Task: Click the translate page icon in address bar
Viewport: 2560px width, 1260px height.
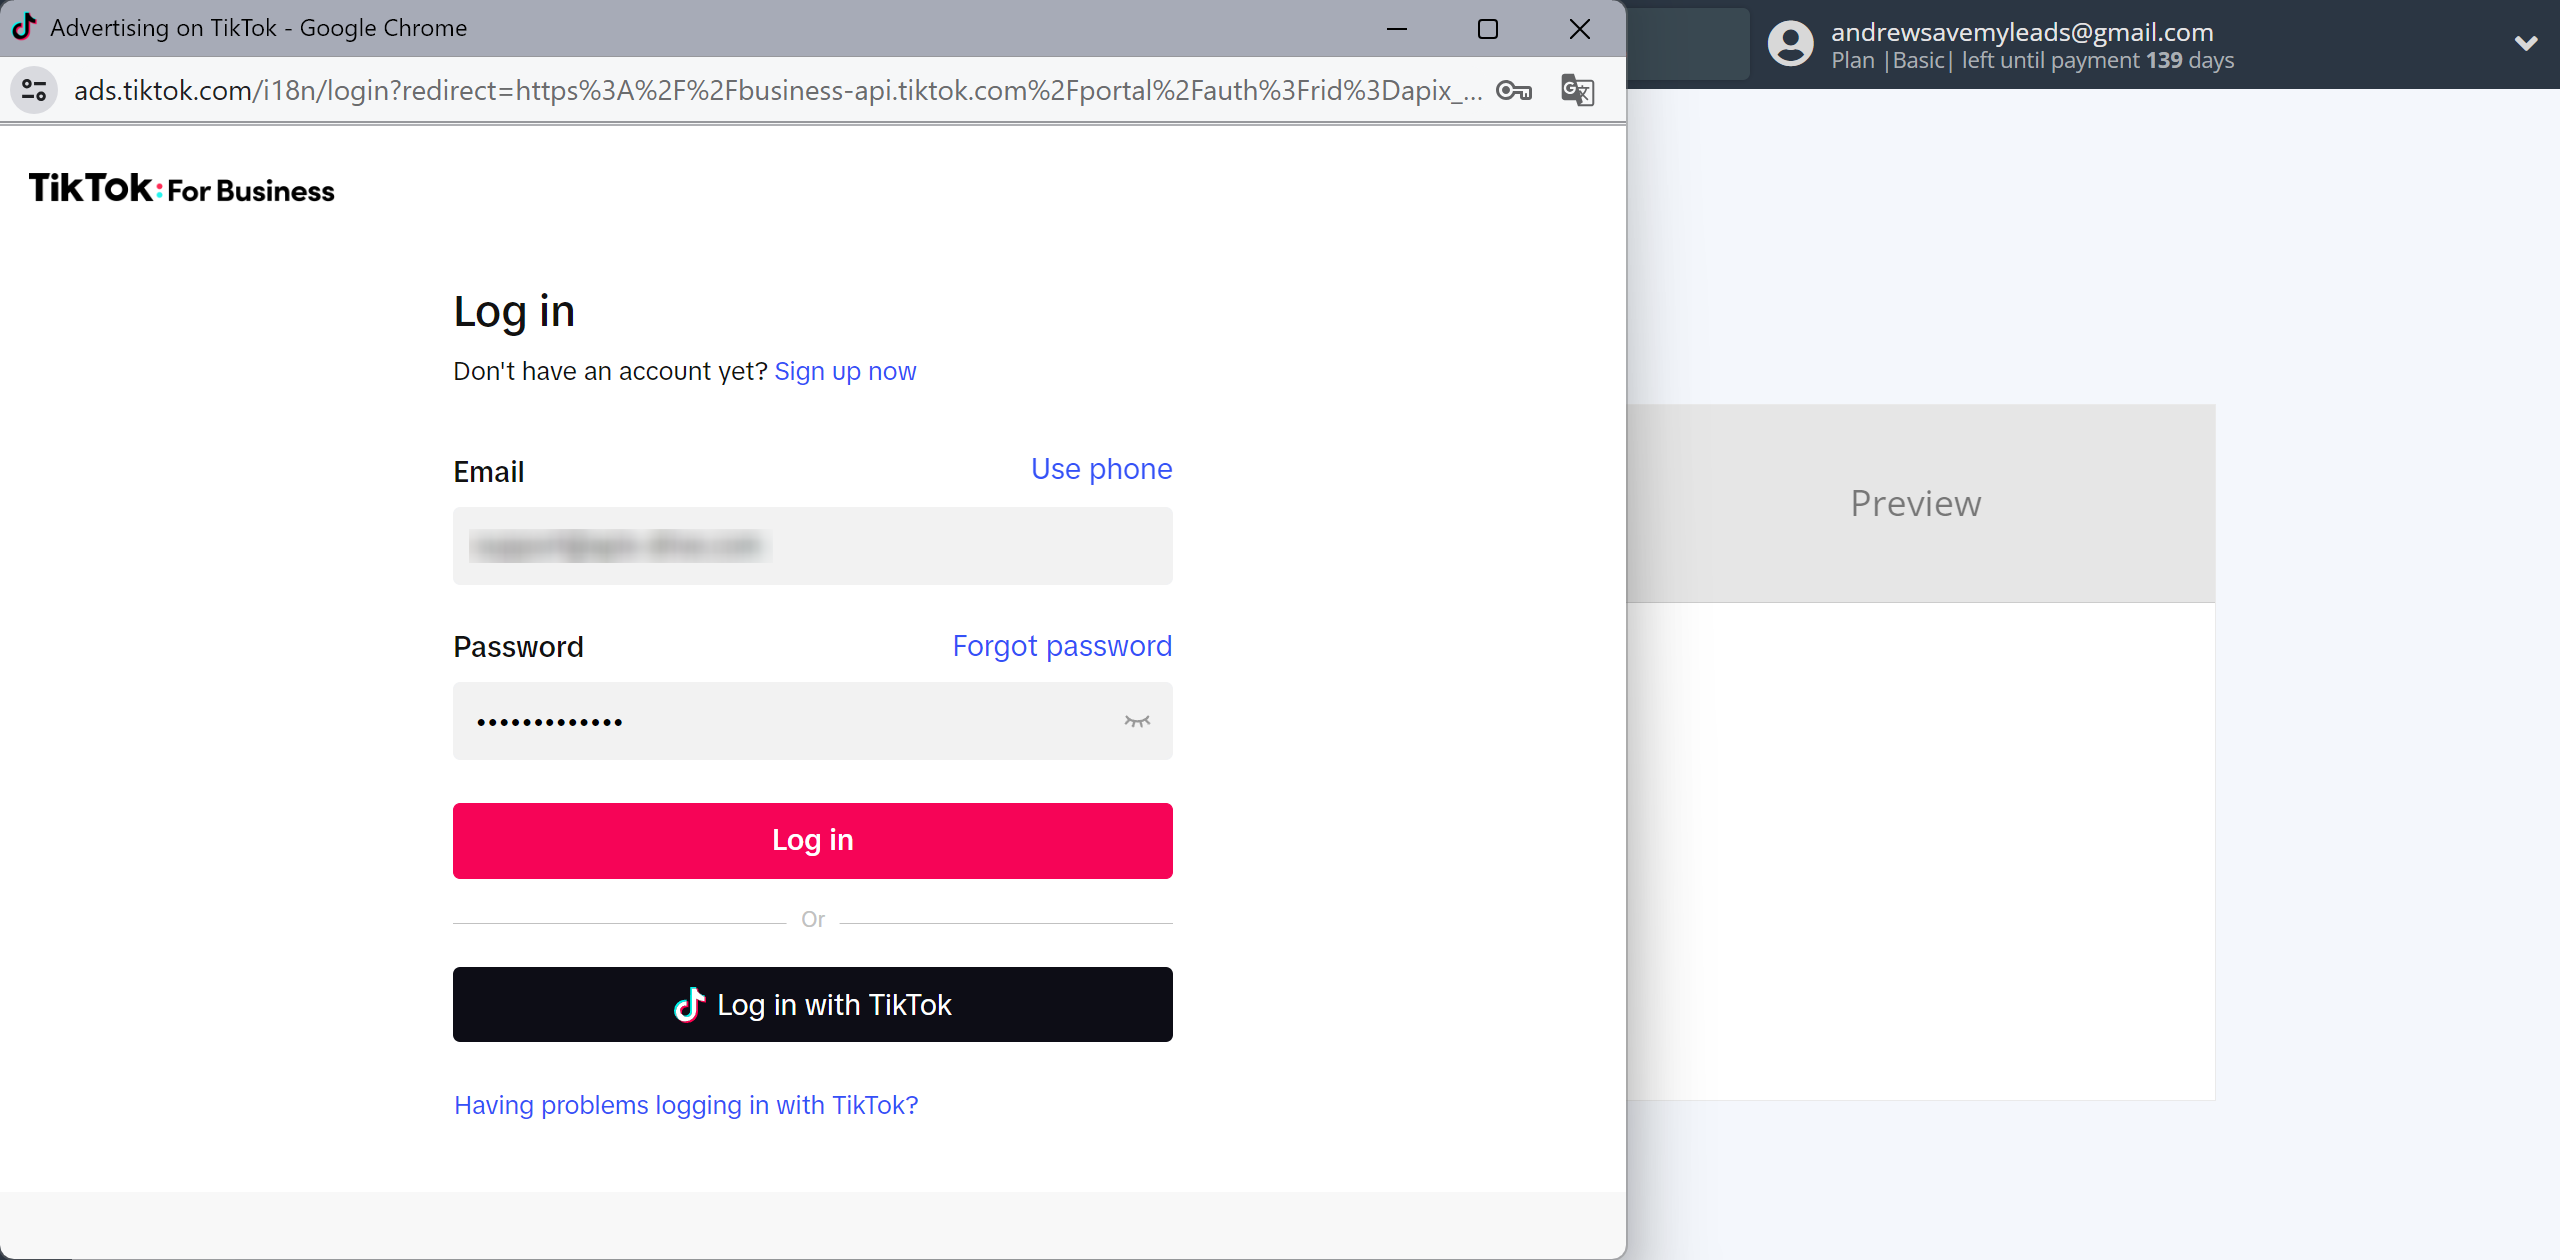Action: [1576, 90]
